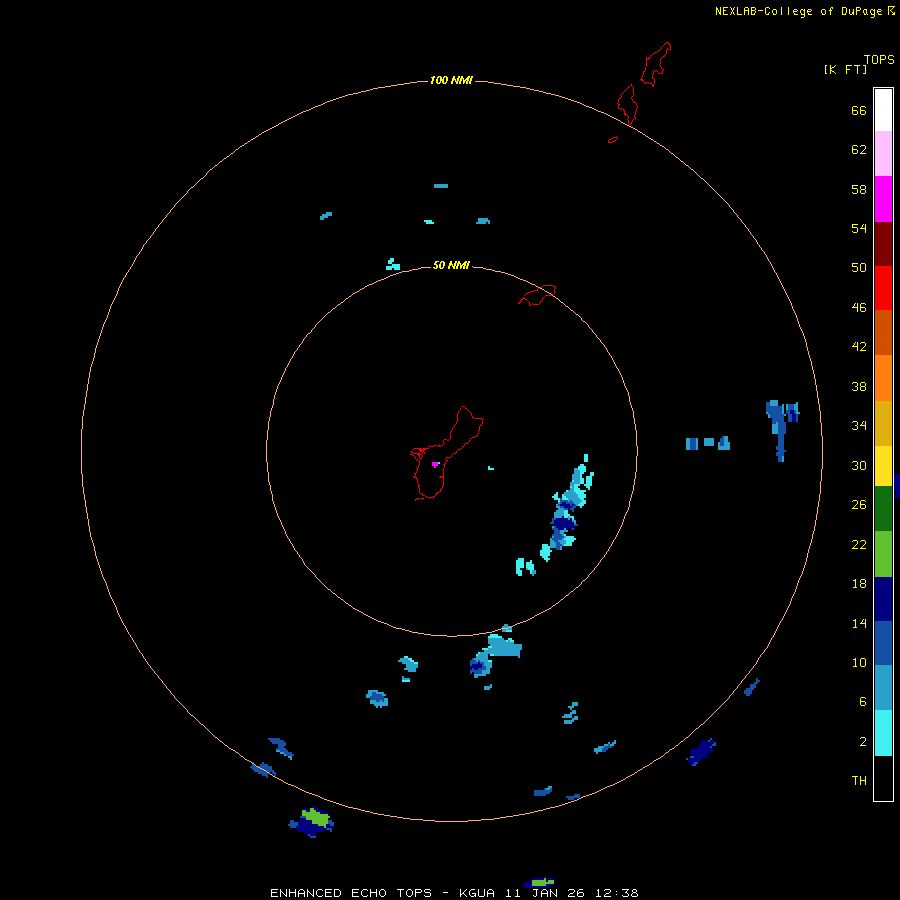Click the red outline of Guam island
Viewport: 900px width, 900px height.
(447, 453)
